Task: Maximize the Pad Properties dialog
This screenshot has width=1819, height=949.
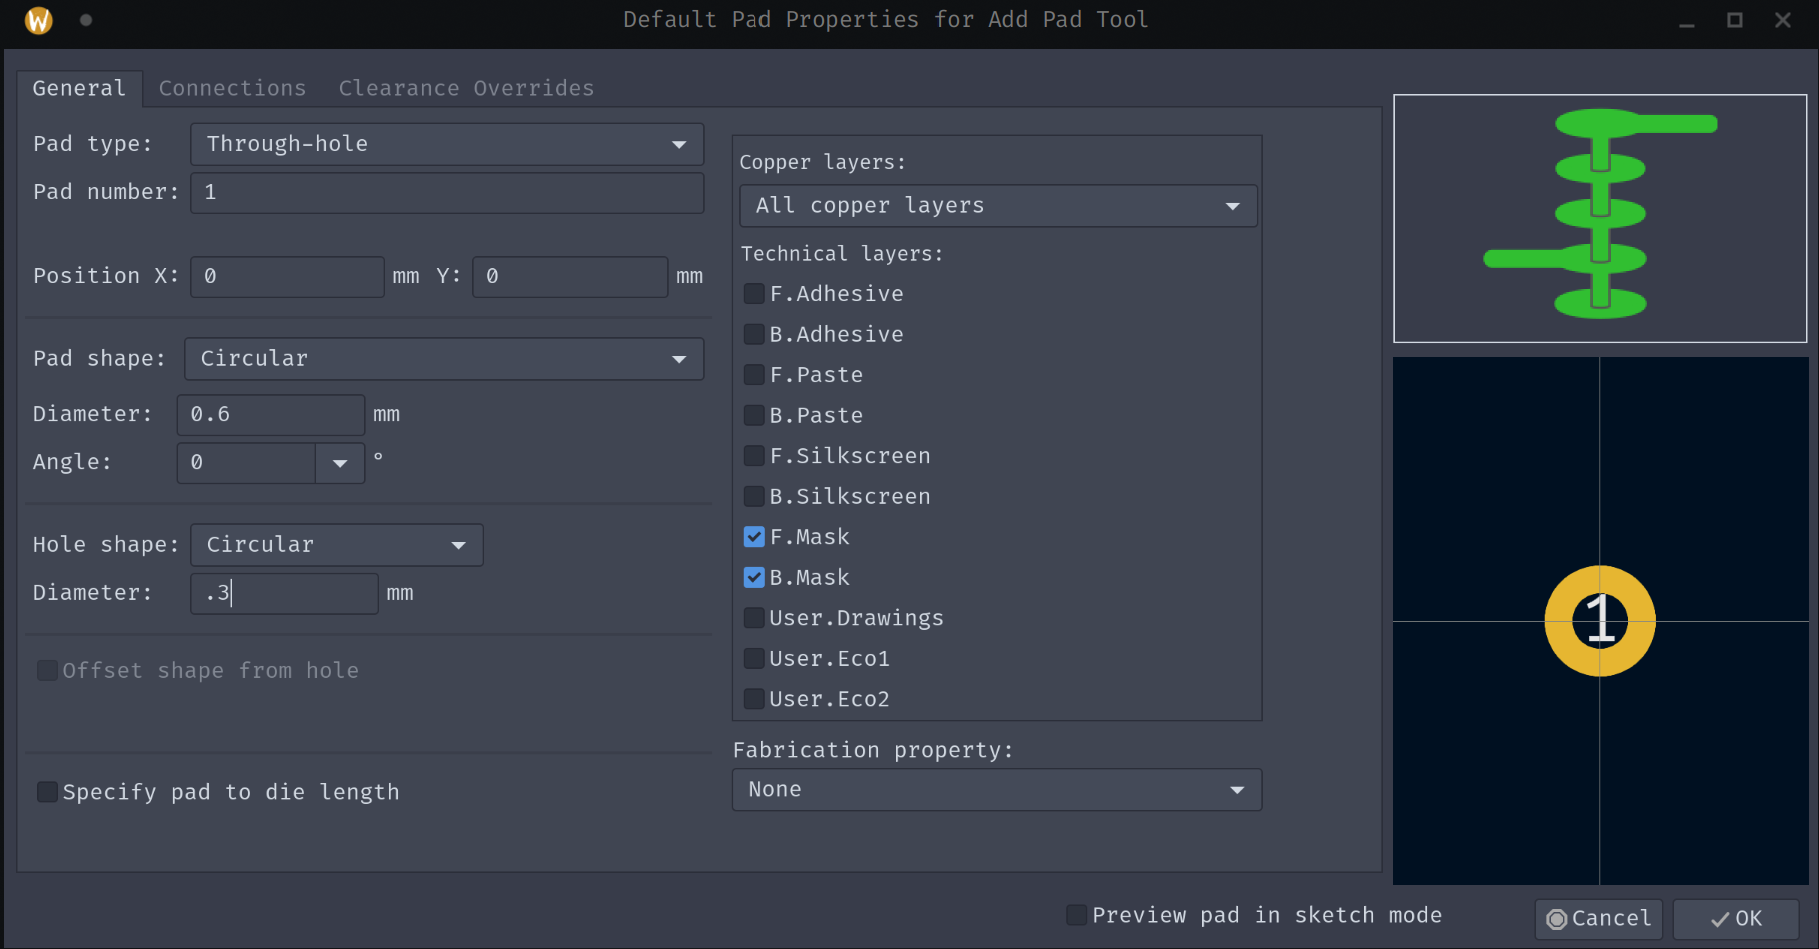Action: click(1735, 20)
